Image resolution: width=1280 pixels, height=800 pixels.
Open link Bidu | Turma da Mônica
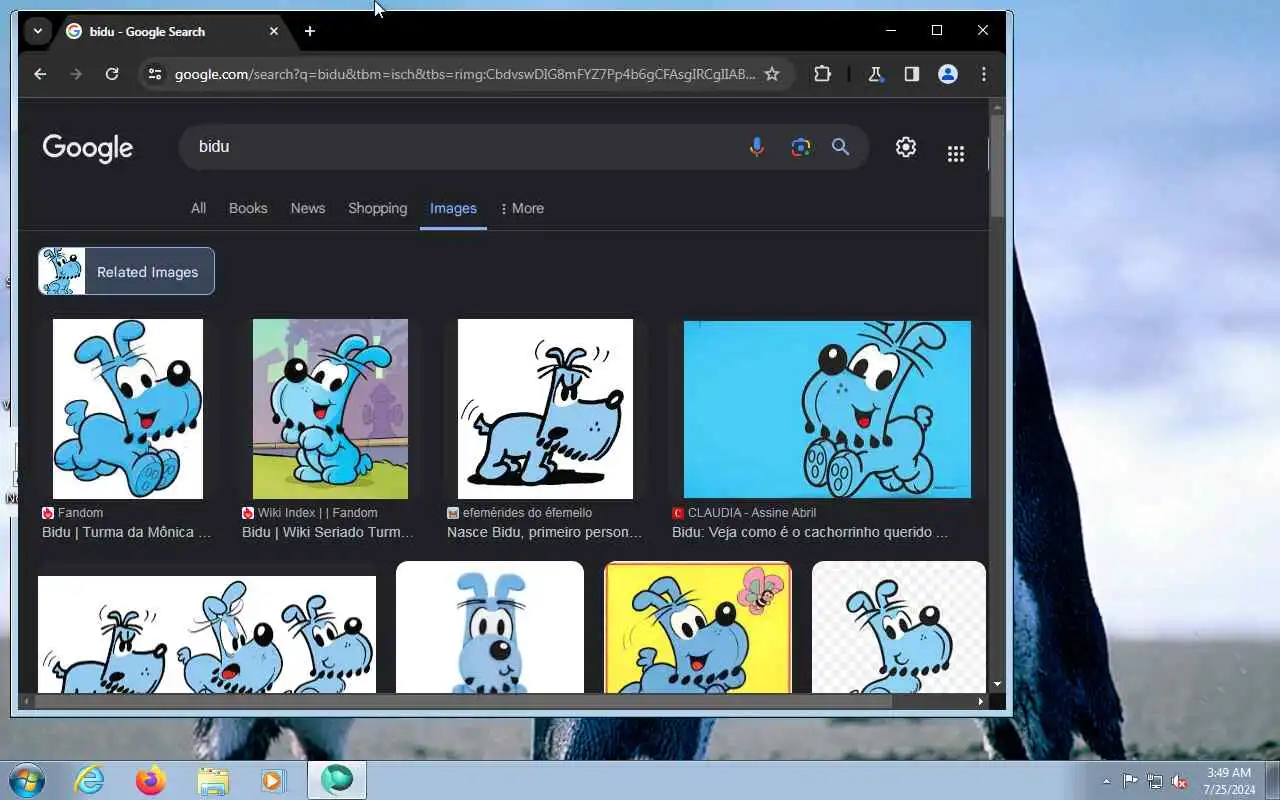[x=127, y=532]
